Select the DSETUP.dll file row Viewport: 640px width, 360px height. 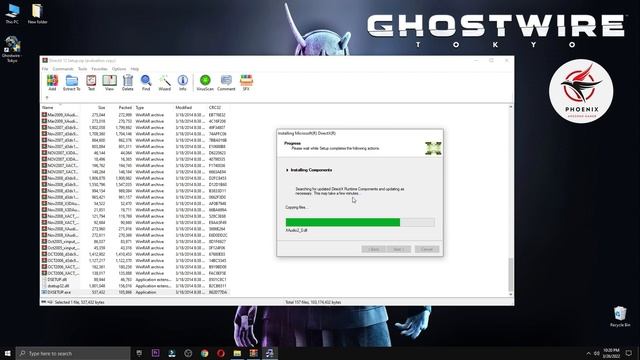(x=135, y=280)
